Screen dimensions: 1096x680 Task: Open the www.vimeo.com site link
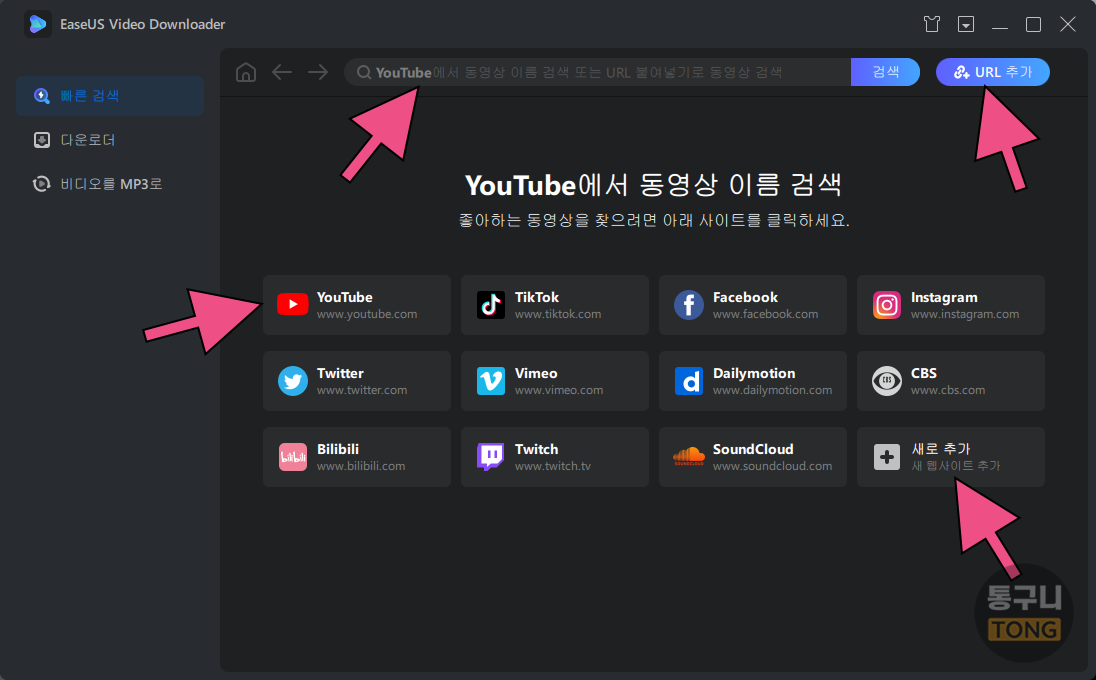(x=559, y=391)
